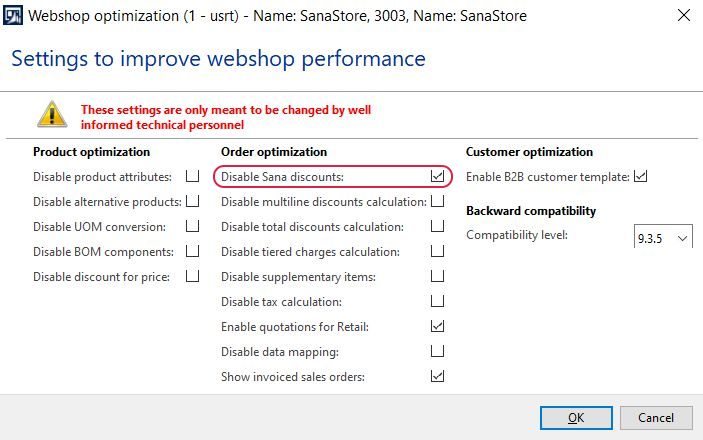Viewport: 703px width, 440px height.
Task: Uncheck Enable quotations for Retail
Action: click(x=437, y=326)
